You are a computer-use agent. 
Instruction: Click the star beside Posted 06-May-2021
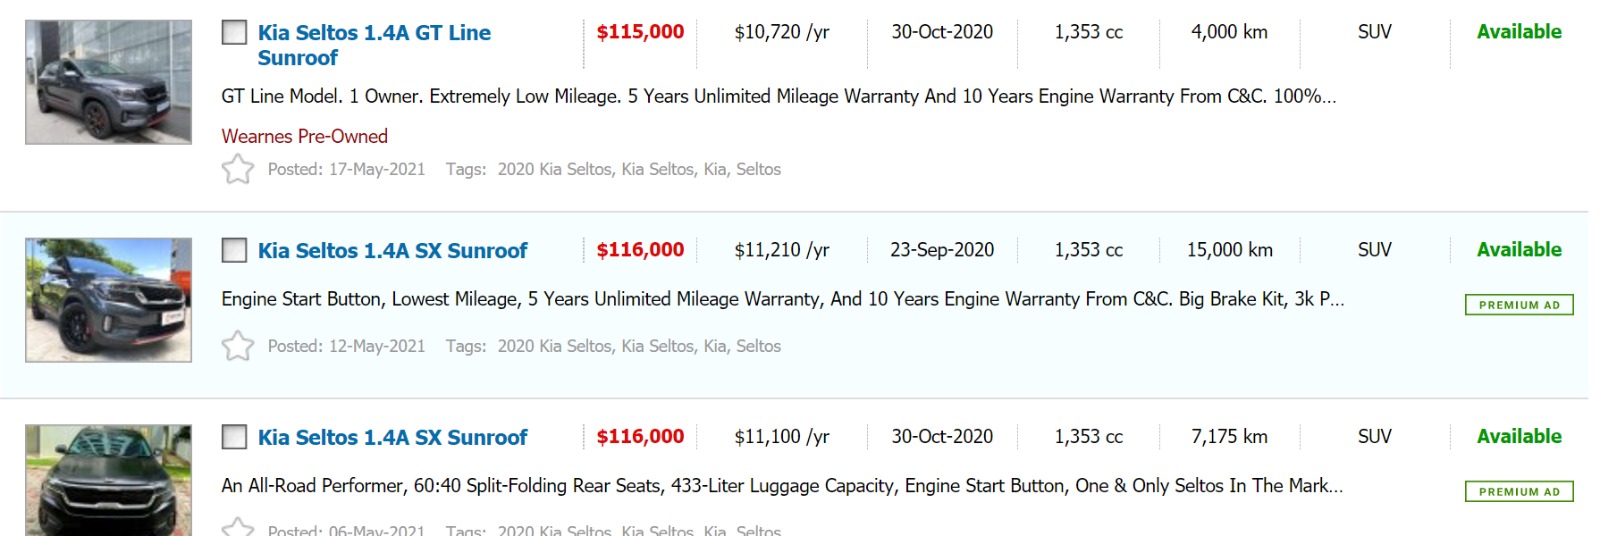(x=238, y=527)
